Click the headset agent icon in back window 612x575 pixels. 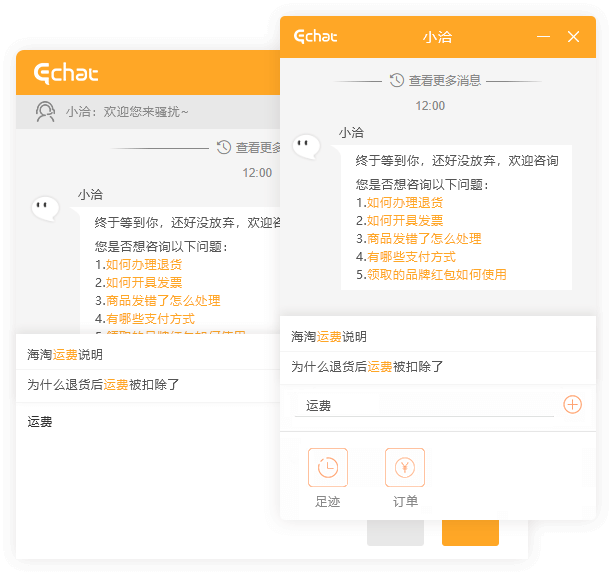tap(45, 111)
